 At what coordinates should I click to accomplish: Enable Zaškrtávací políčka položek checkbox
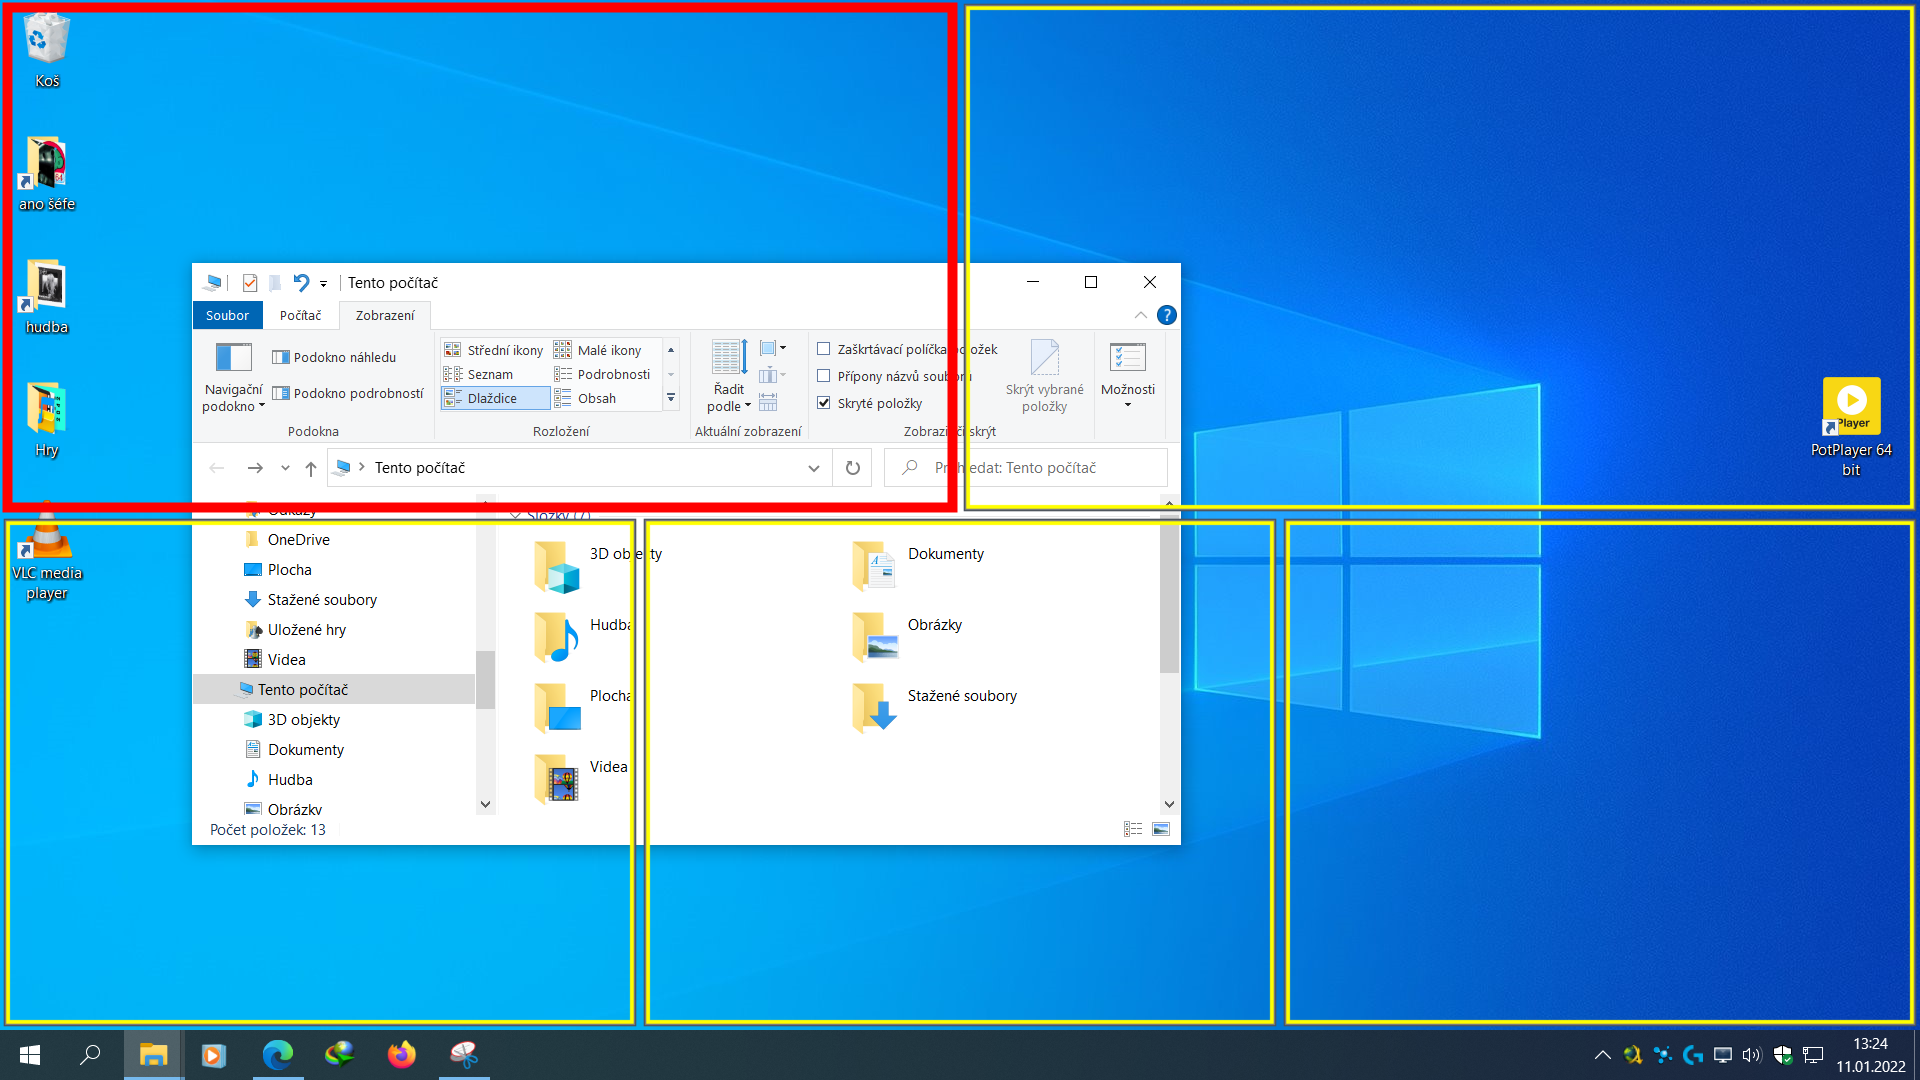824,349
